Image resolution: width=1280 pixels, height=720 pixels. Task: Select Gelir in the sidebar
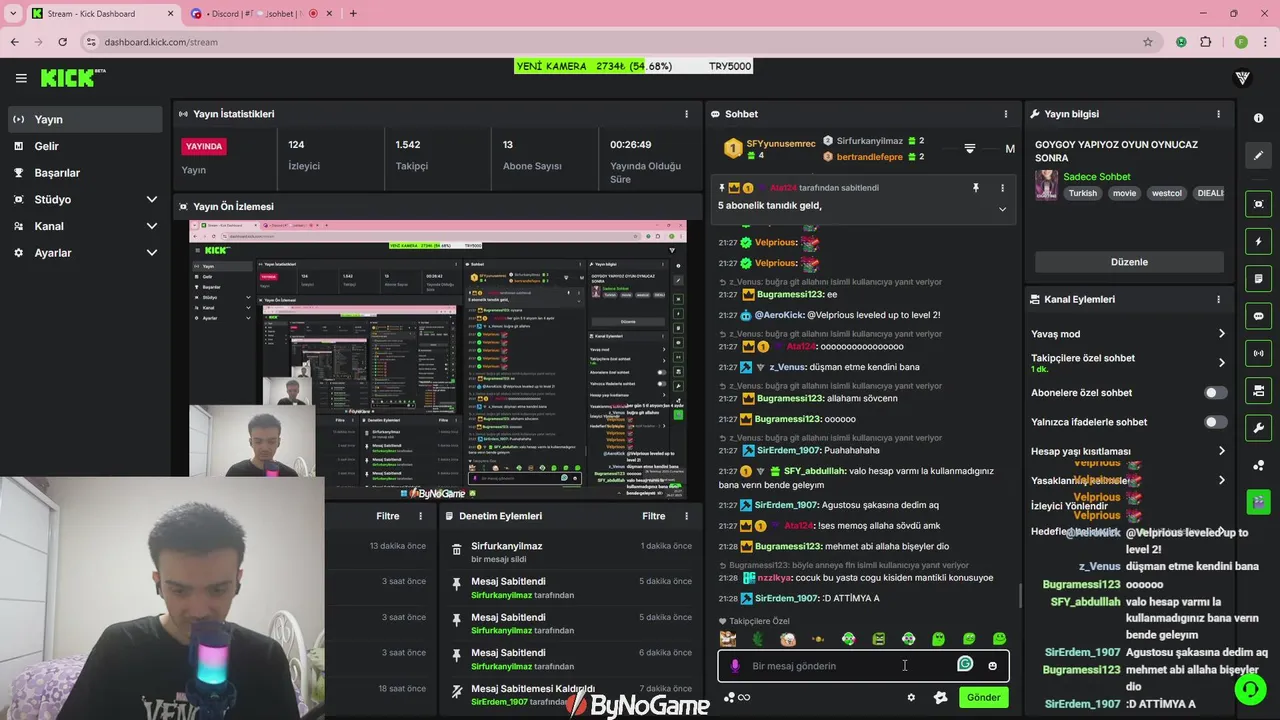(85, 146)
